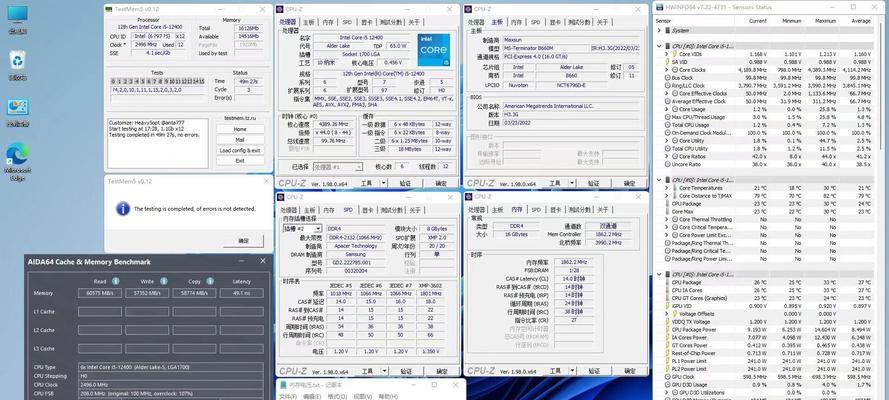Open the Microsoft Edge desktop icon

pos(18,155)
